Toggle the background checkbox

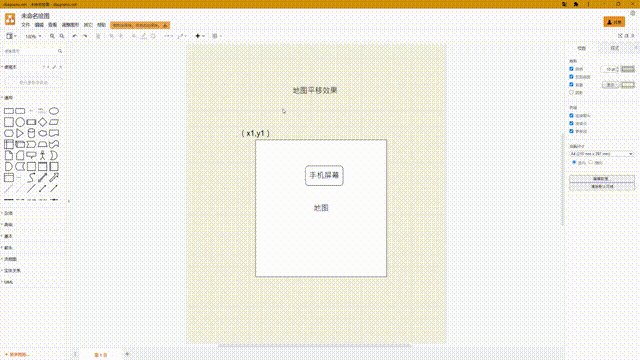(x=571, y=84)
